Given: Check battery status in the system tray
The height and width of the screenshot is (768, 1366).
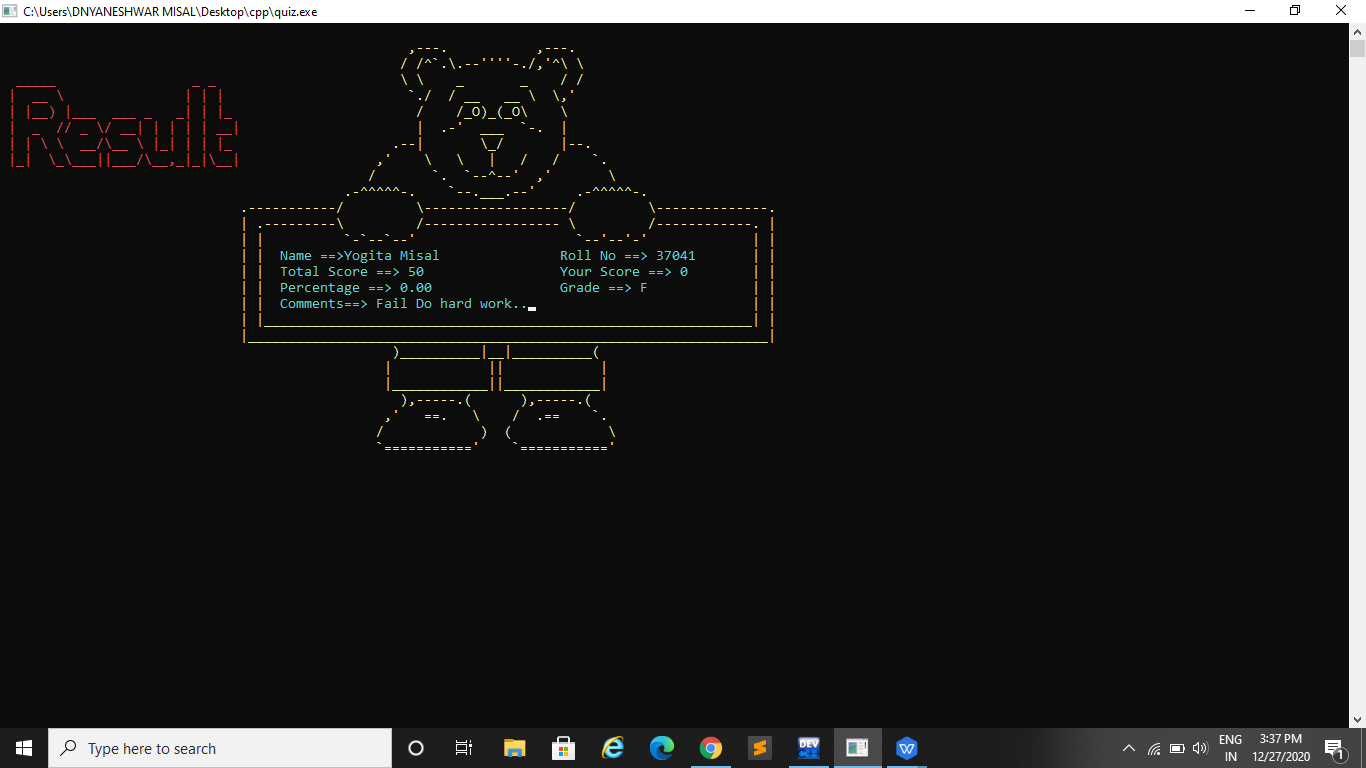Looking at the screenshot, I should point(1176,748).
